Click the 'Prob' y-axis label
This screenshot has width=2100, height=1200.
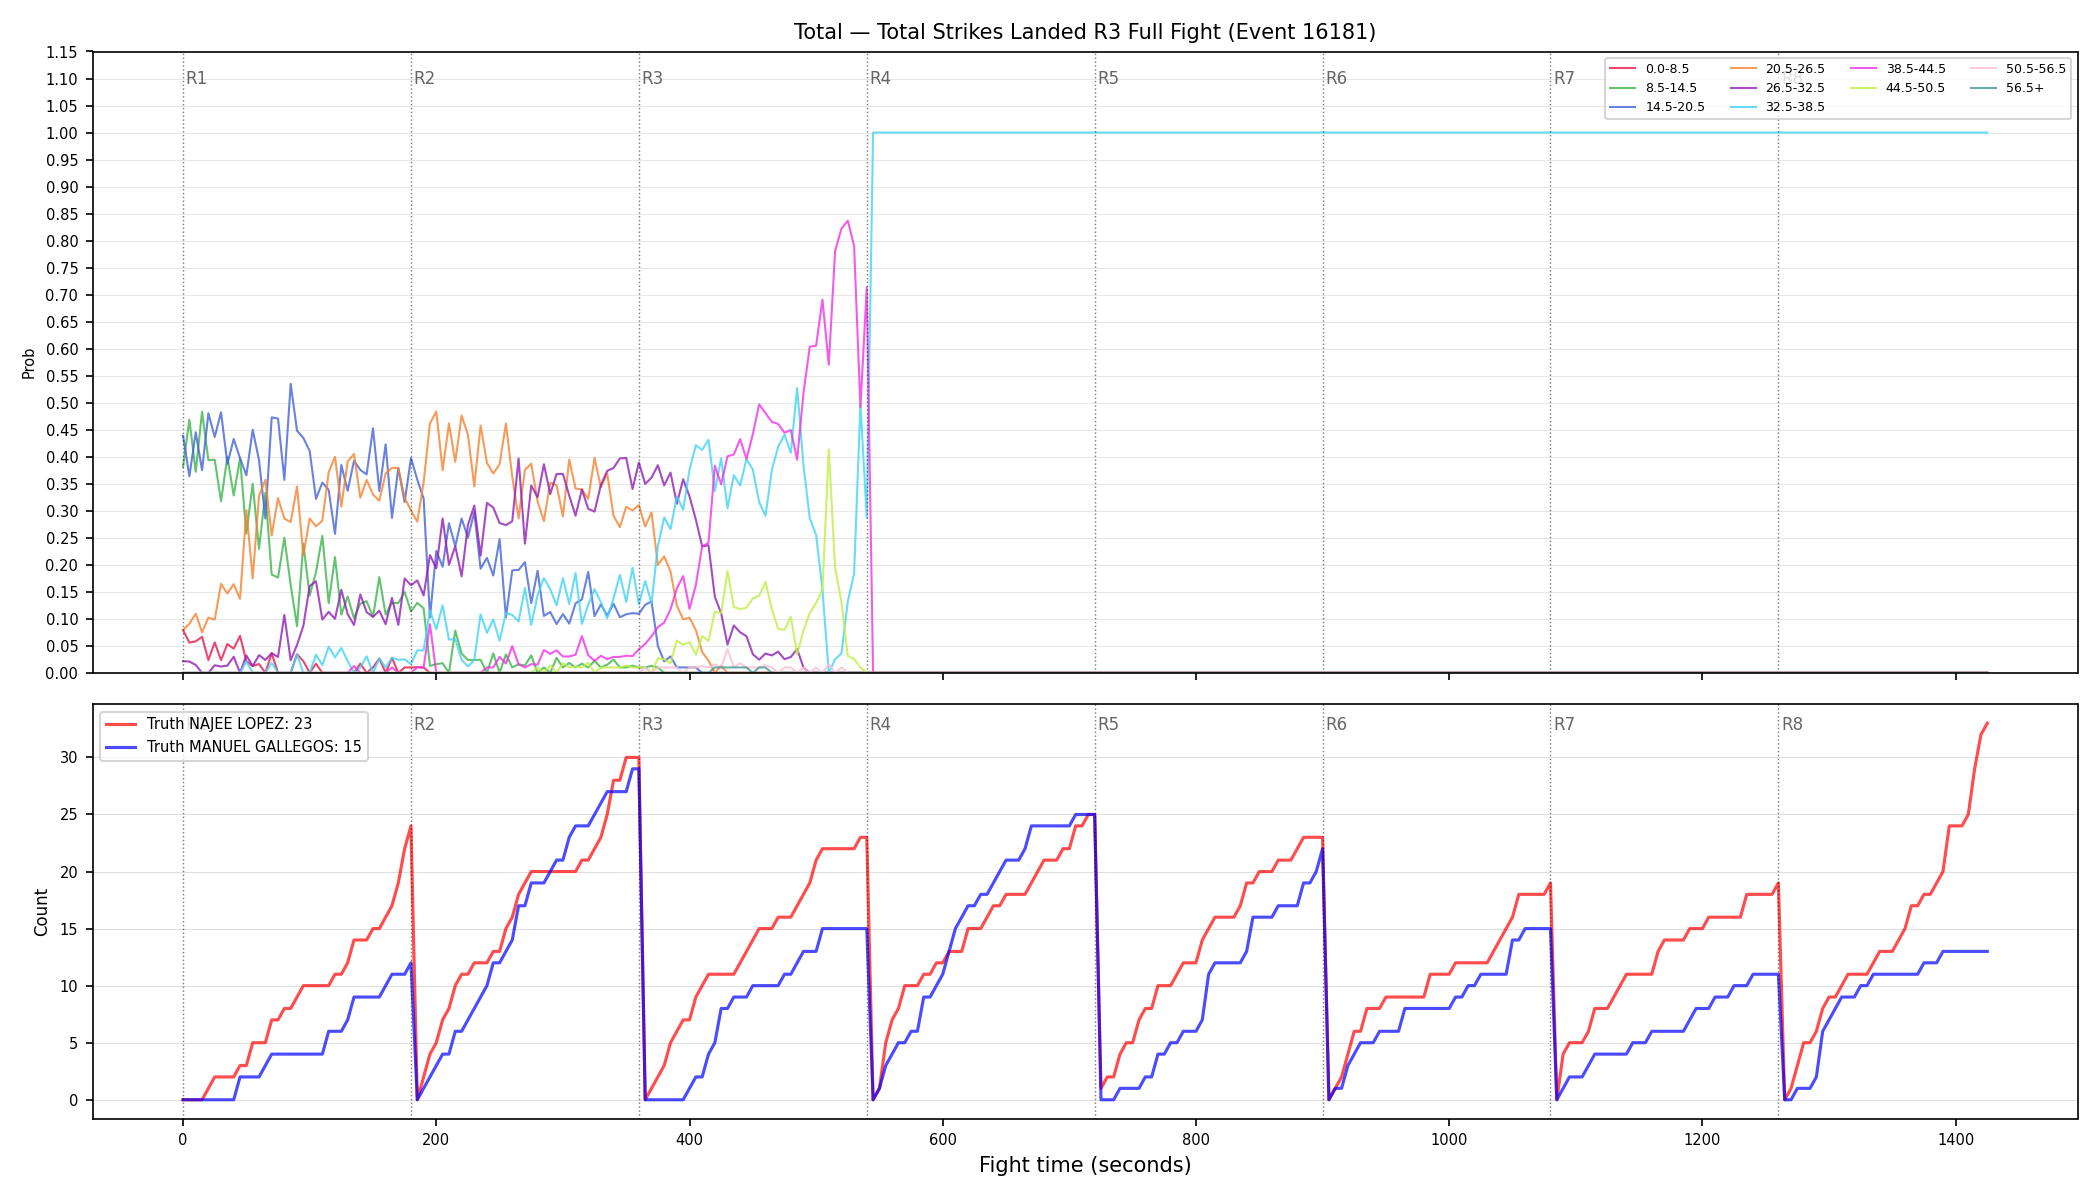click(29, 363)
